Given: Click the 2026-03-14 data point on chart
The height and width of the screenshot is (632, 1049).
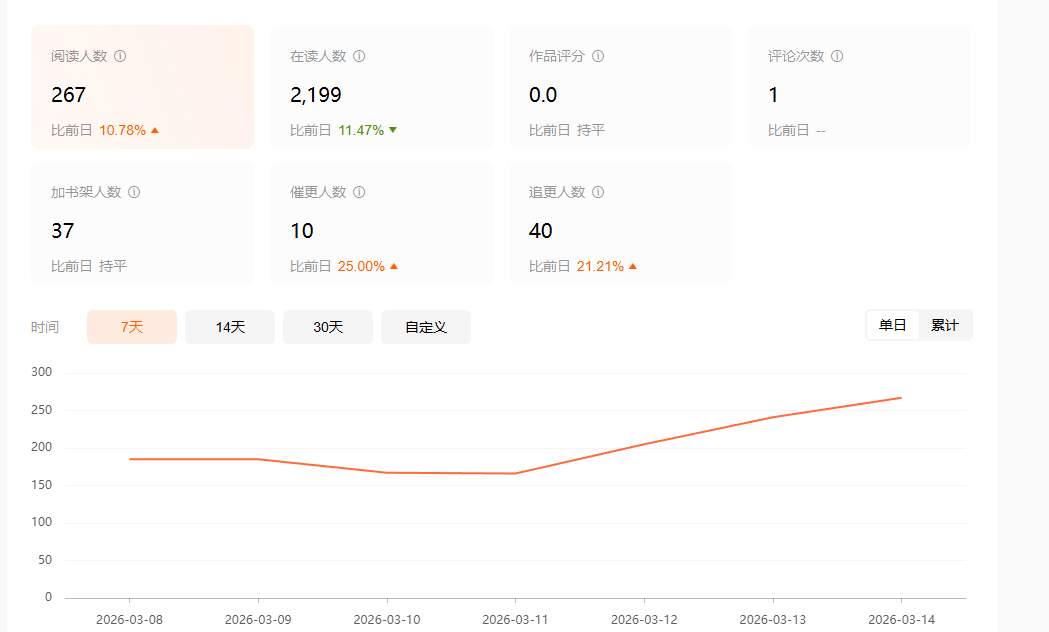Looking at the screenshot, I should click(x=901, y=398).
